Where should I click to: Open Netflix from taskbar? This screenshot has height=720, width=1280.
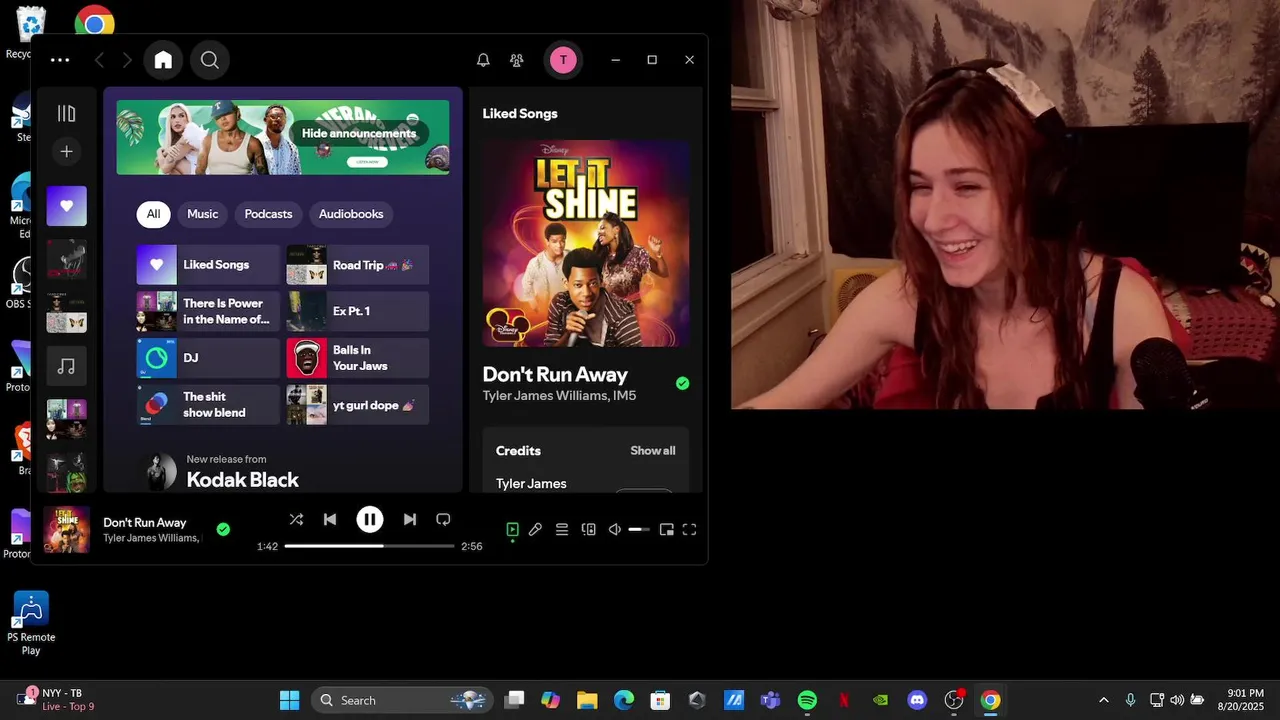[844, 700]
